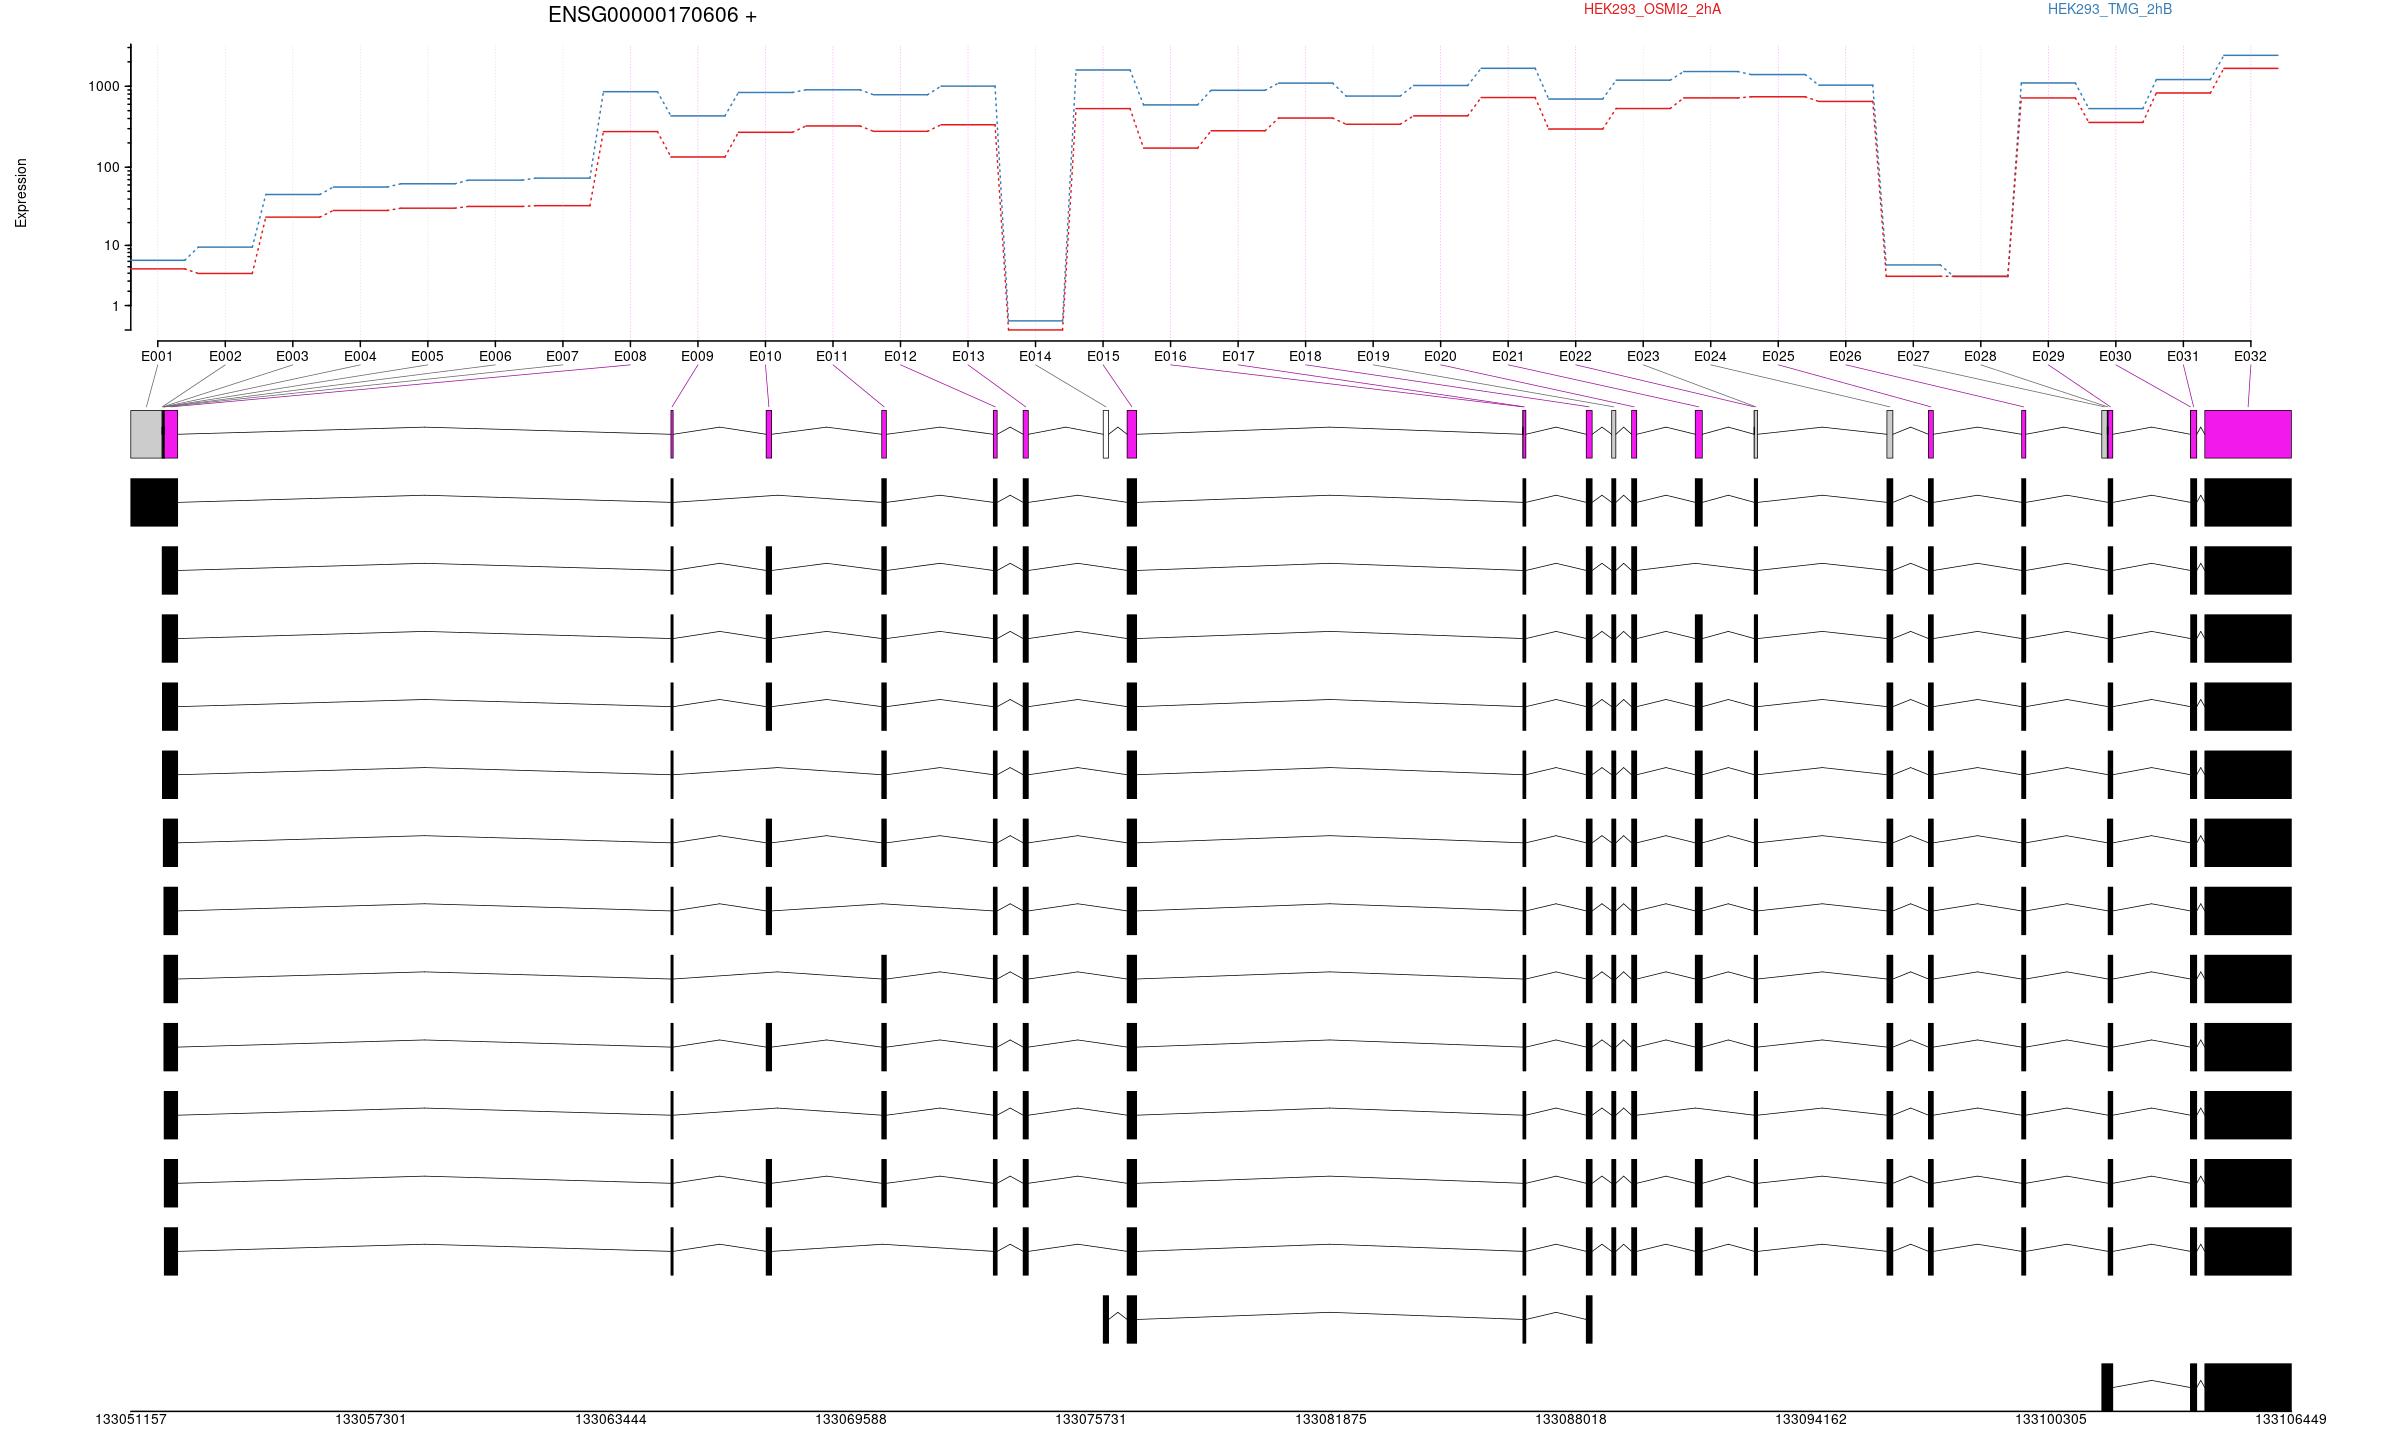
Task: Click the gray first exon block in gene model
Action: click(x=146, y=434)
